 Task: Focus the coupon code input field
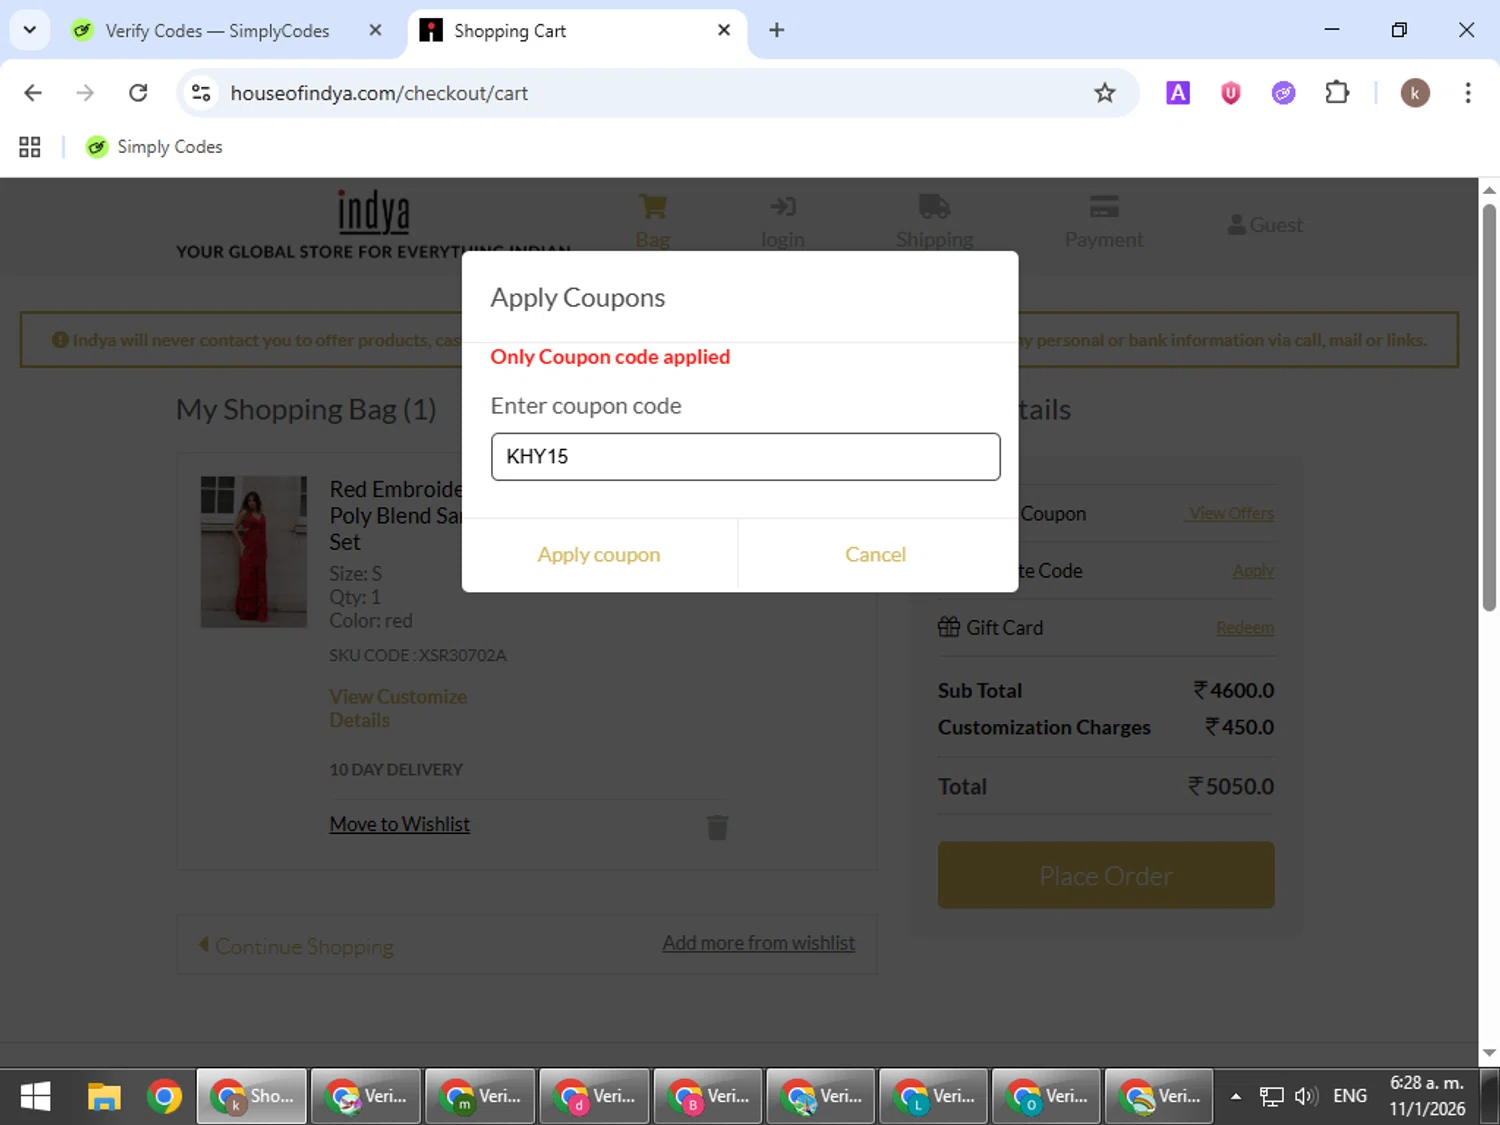point(745,457)
